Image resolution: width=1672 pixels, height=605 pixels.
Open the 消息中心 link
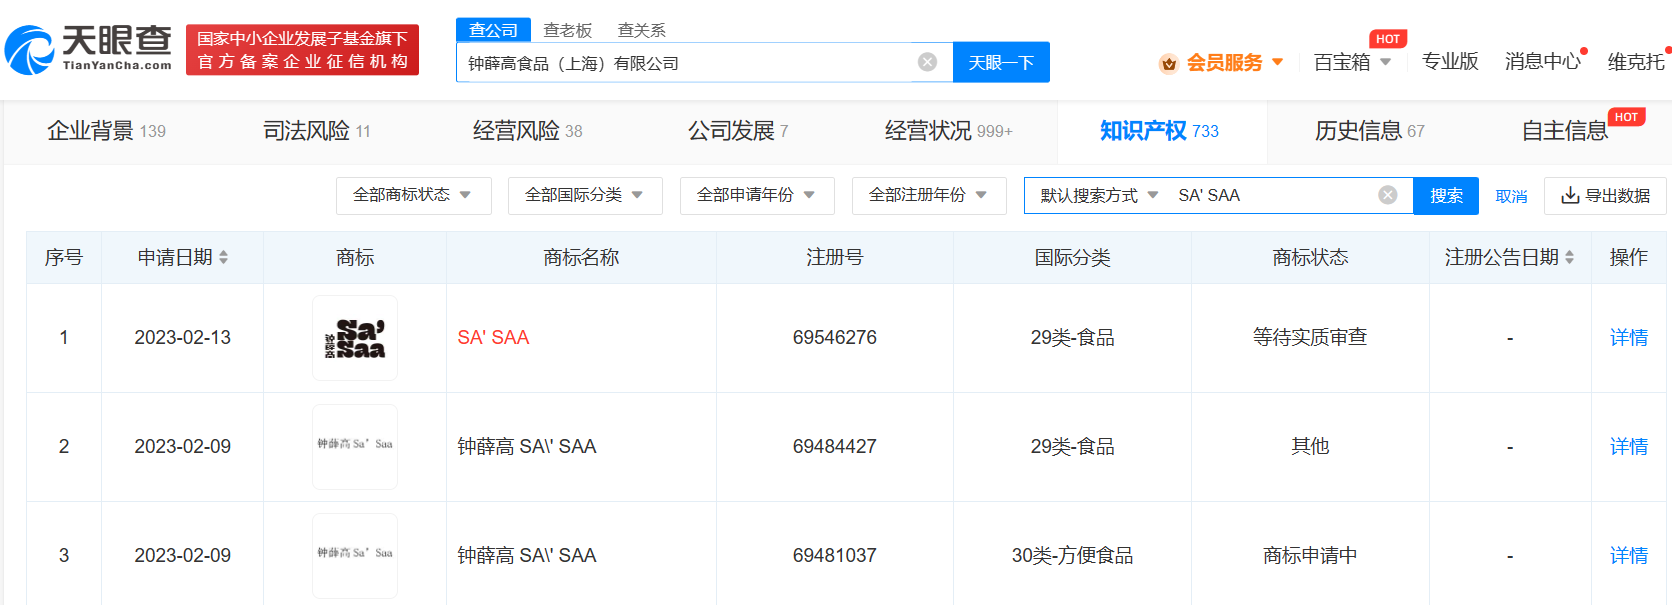(1543, 62)
